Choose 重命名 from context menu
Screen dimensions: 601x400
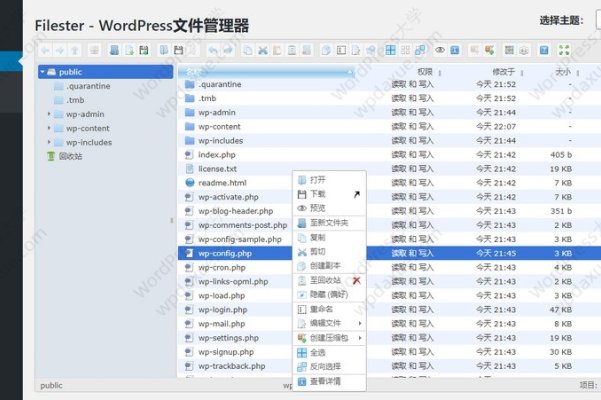pyautogui.click(x=329, y=309)
